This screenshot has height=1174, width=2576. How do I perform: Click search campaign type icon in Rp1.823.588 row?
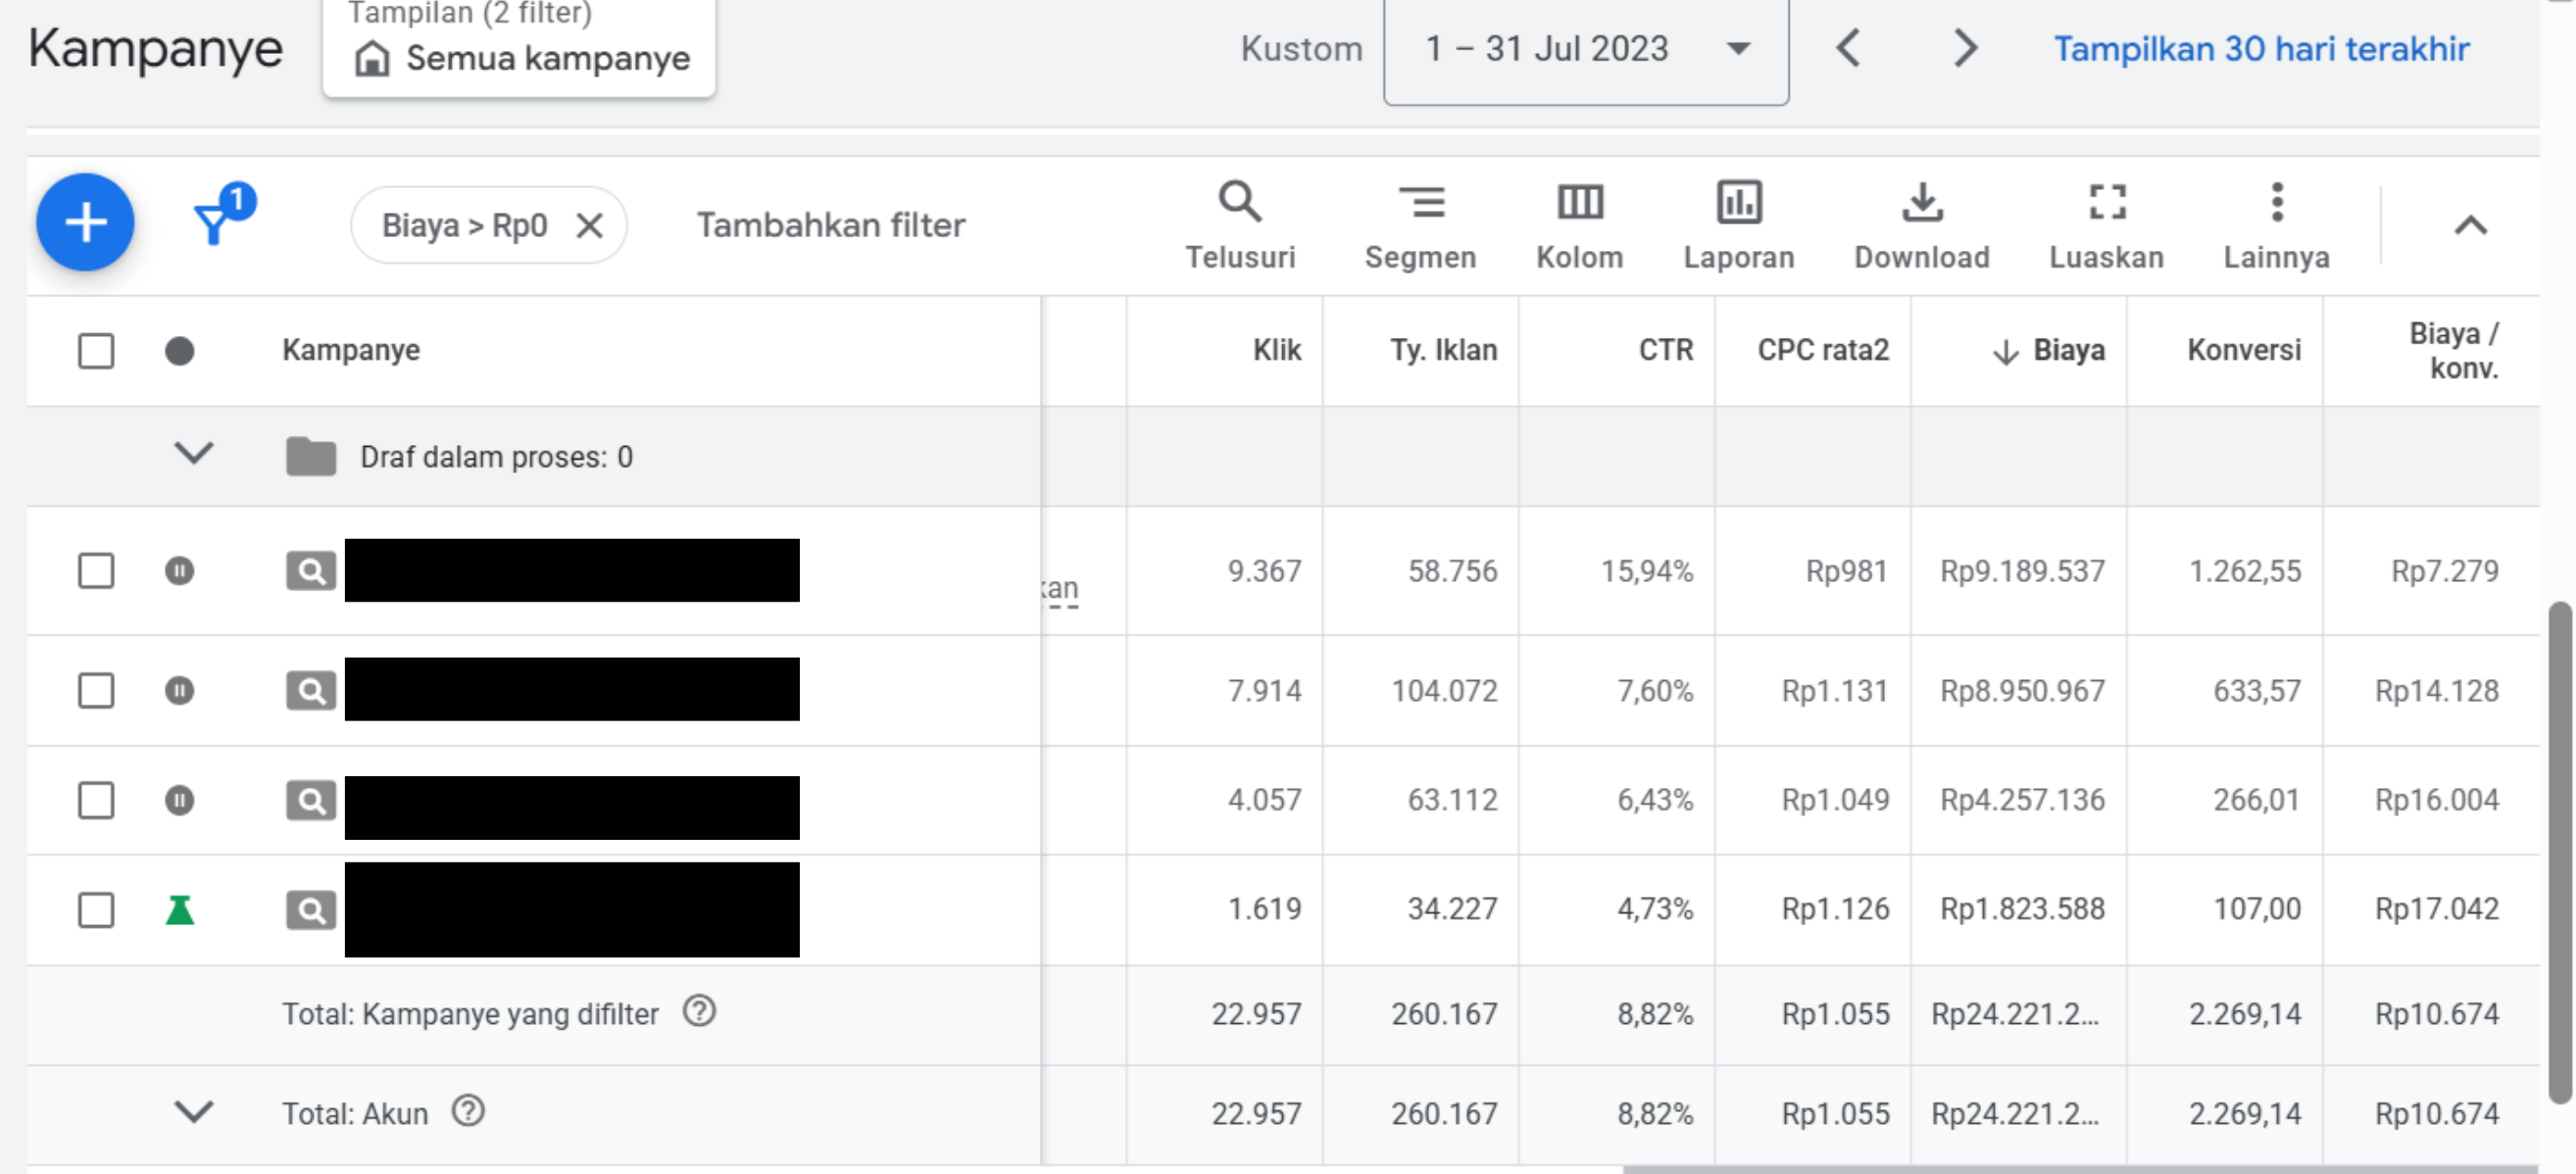click(x=311, y=910)
